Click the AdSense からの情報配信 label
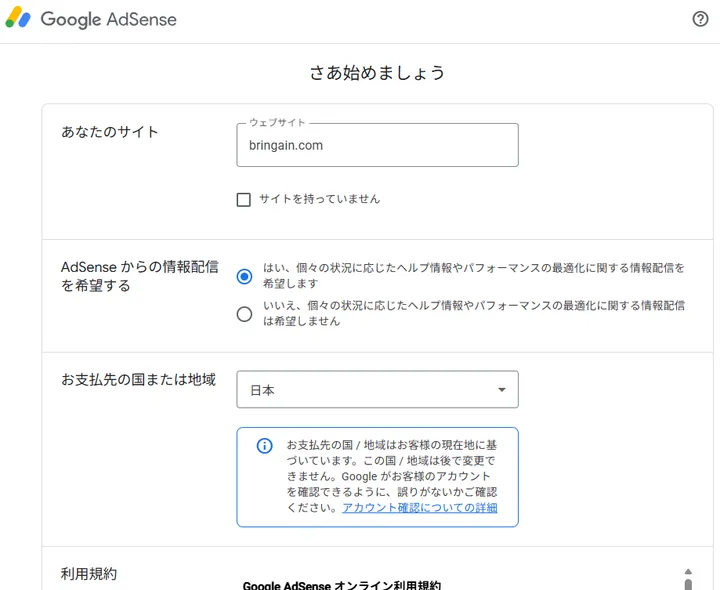Screen dimensions: 720x590 pos(140,276)
